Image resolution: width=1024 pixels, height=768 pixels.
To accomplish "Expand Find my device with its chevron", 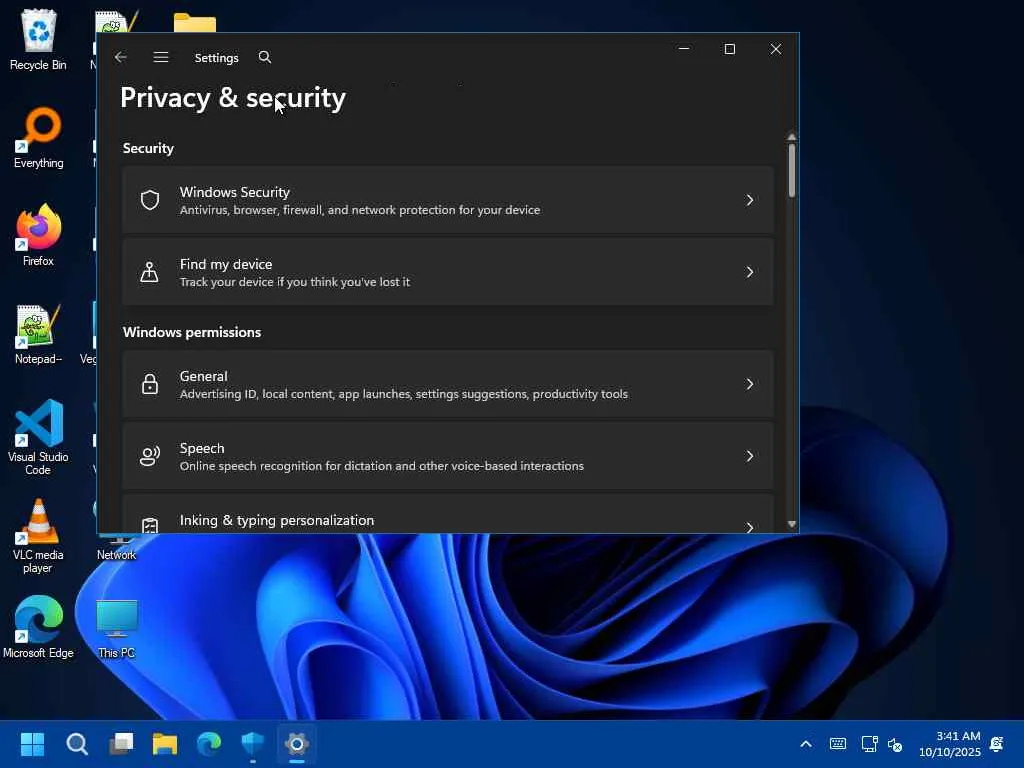I will 750,272.
